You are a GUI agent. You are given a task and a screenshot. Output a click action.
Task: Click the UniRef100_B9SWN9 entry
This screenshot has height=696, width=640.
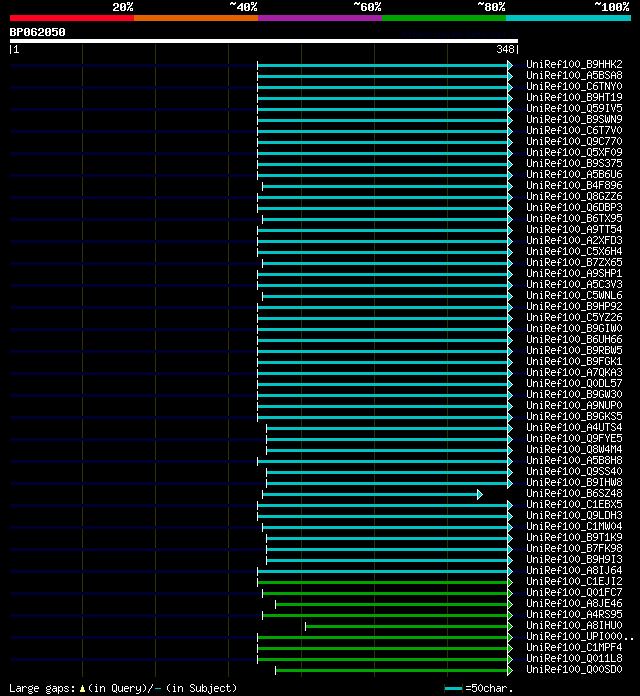point(574,119)
